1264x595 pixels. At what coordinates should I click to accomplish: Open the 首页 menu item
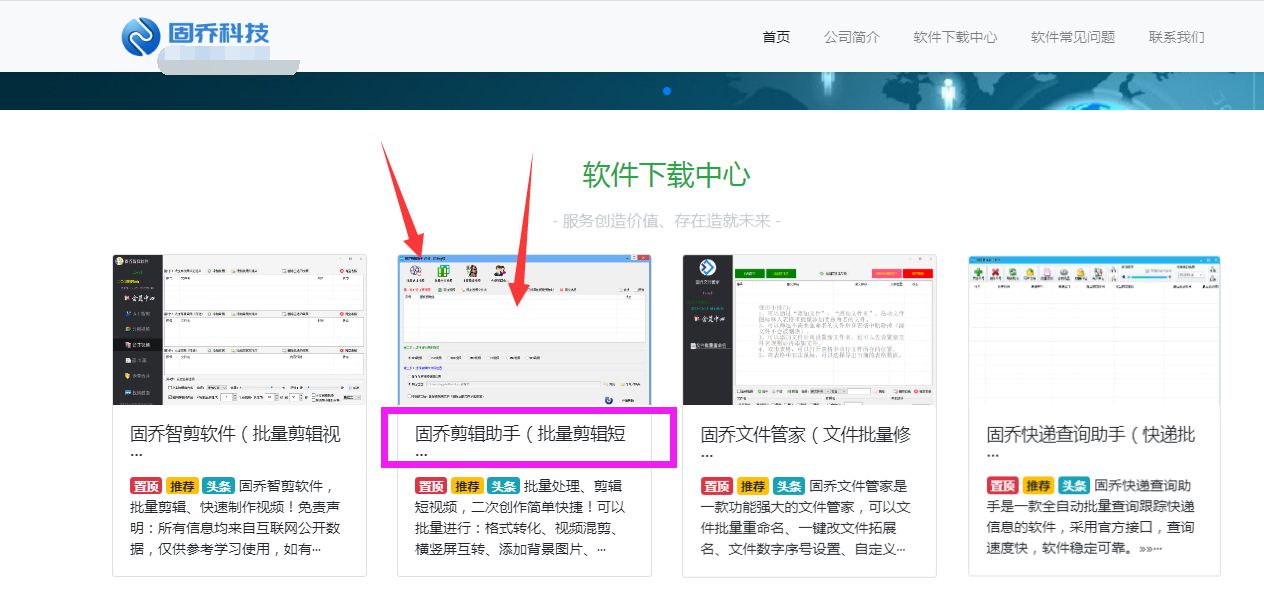tap(776, 37)
